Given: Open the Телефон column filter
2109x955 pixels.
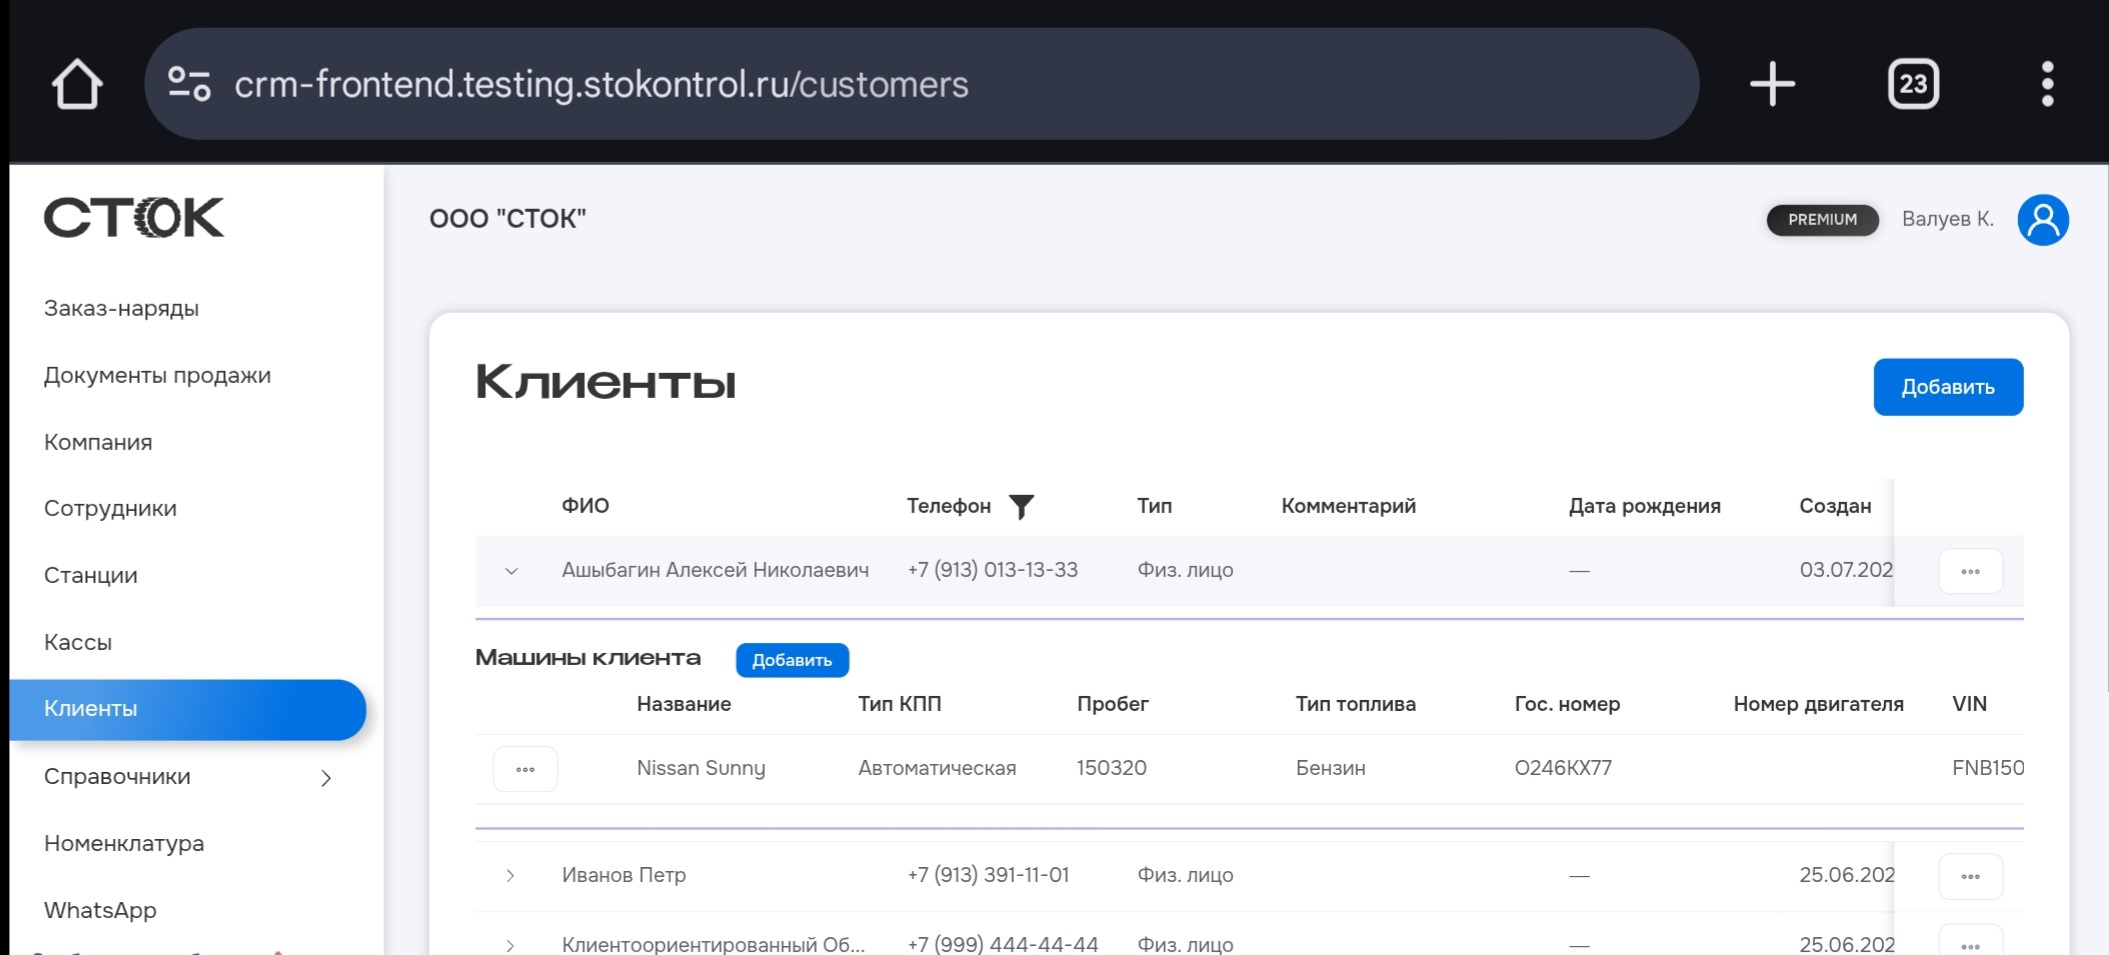Looking at the screenshot, I should [1021, 507].
